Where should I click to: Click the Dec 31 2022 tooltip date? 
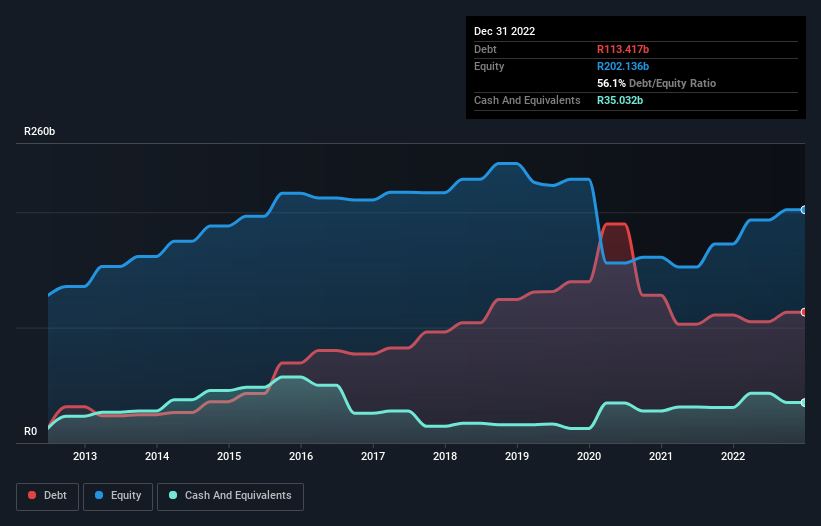pos(504,31)
